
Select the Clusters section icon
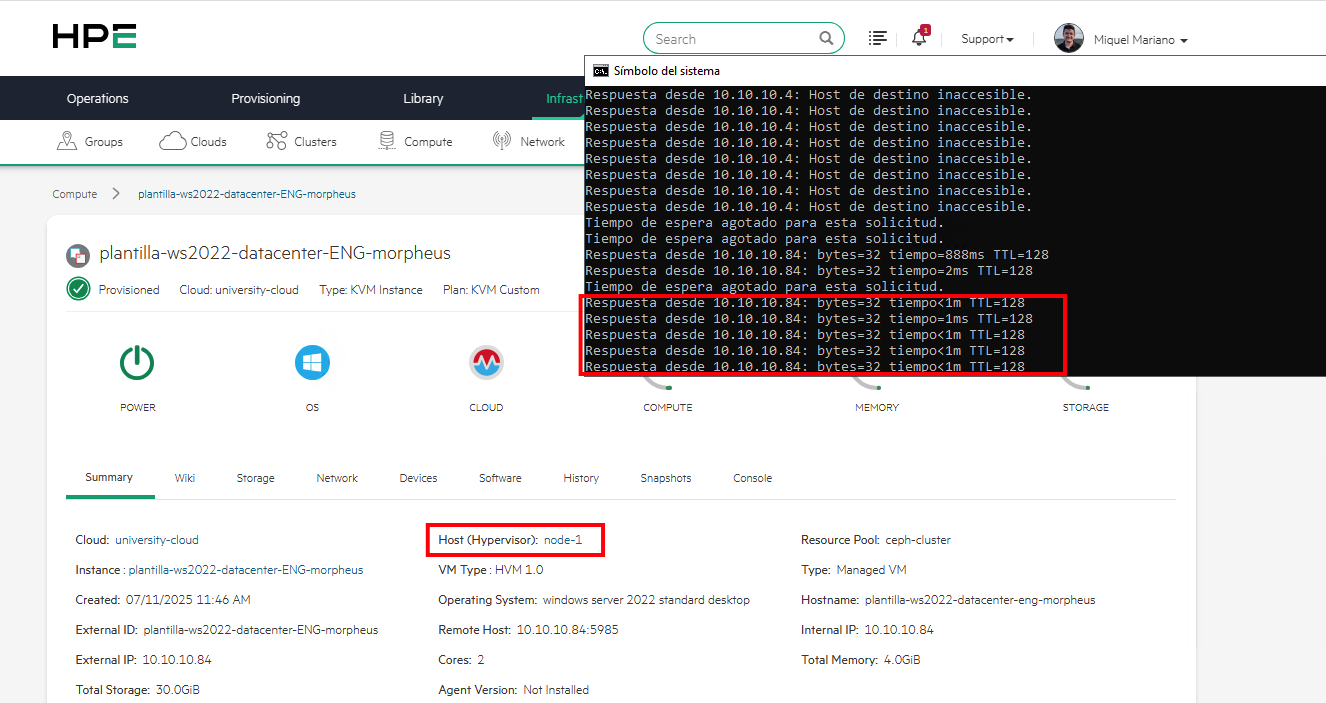tap(277, 141)
